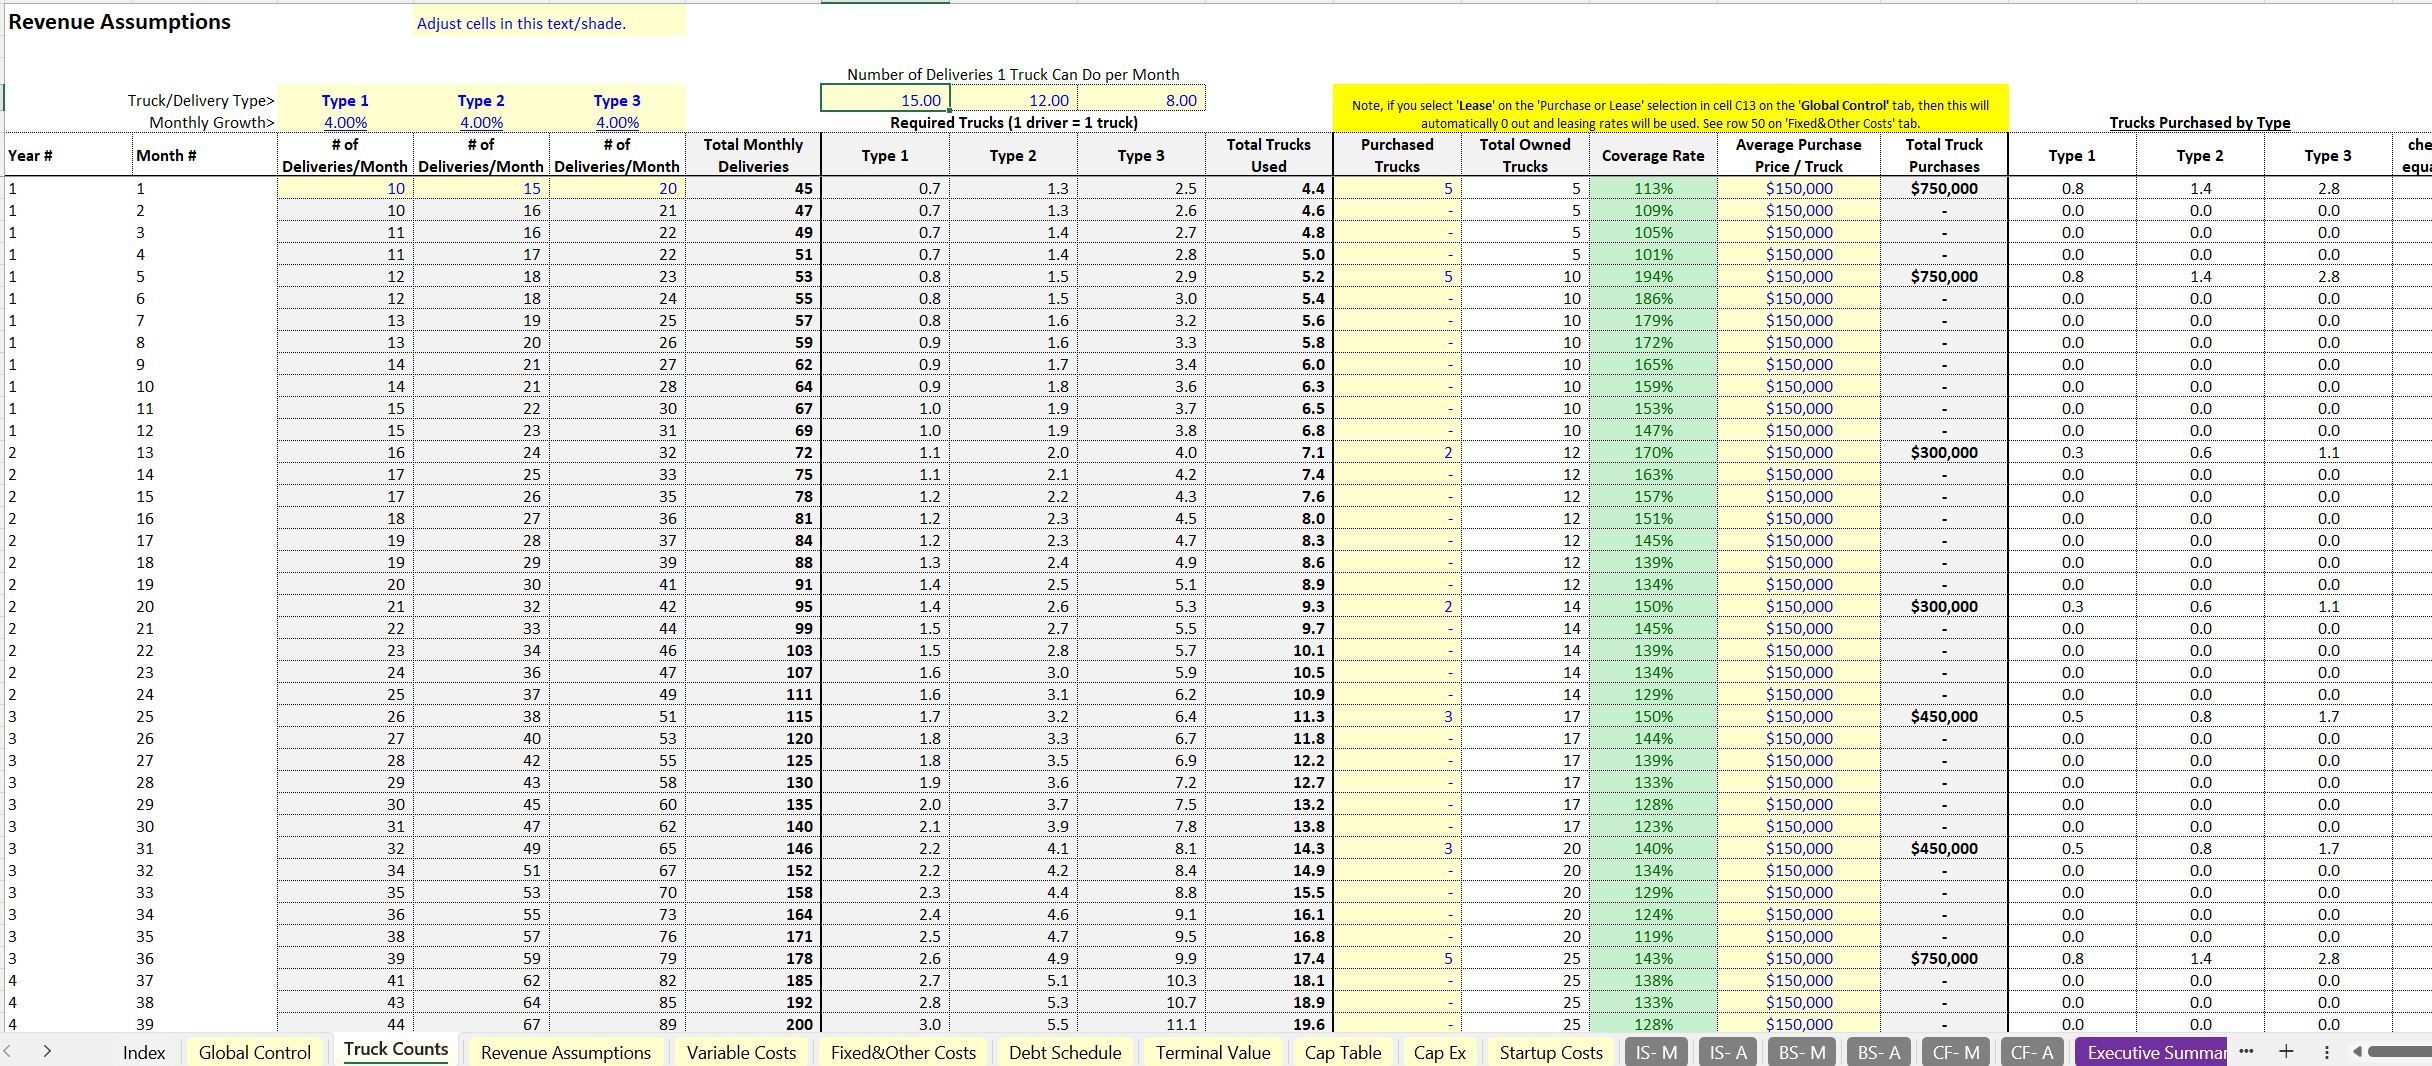Select Type 2 deliveries cell showing 15
The height and width of the screenshot is (1066, 2432).
pos(481,188)
